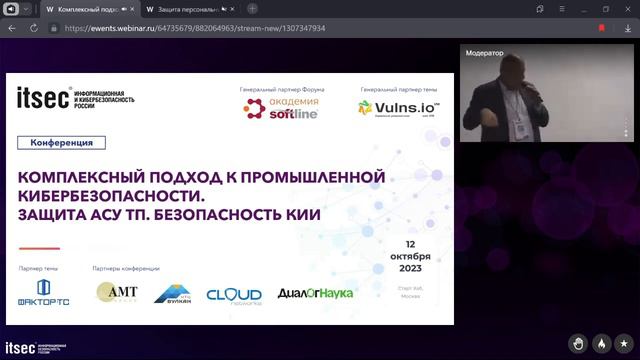This screenshot has height=360, width=640.
Task: Send a fire reaction in the webinar
Action: click(x=602, y=344)
